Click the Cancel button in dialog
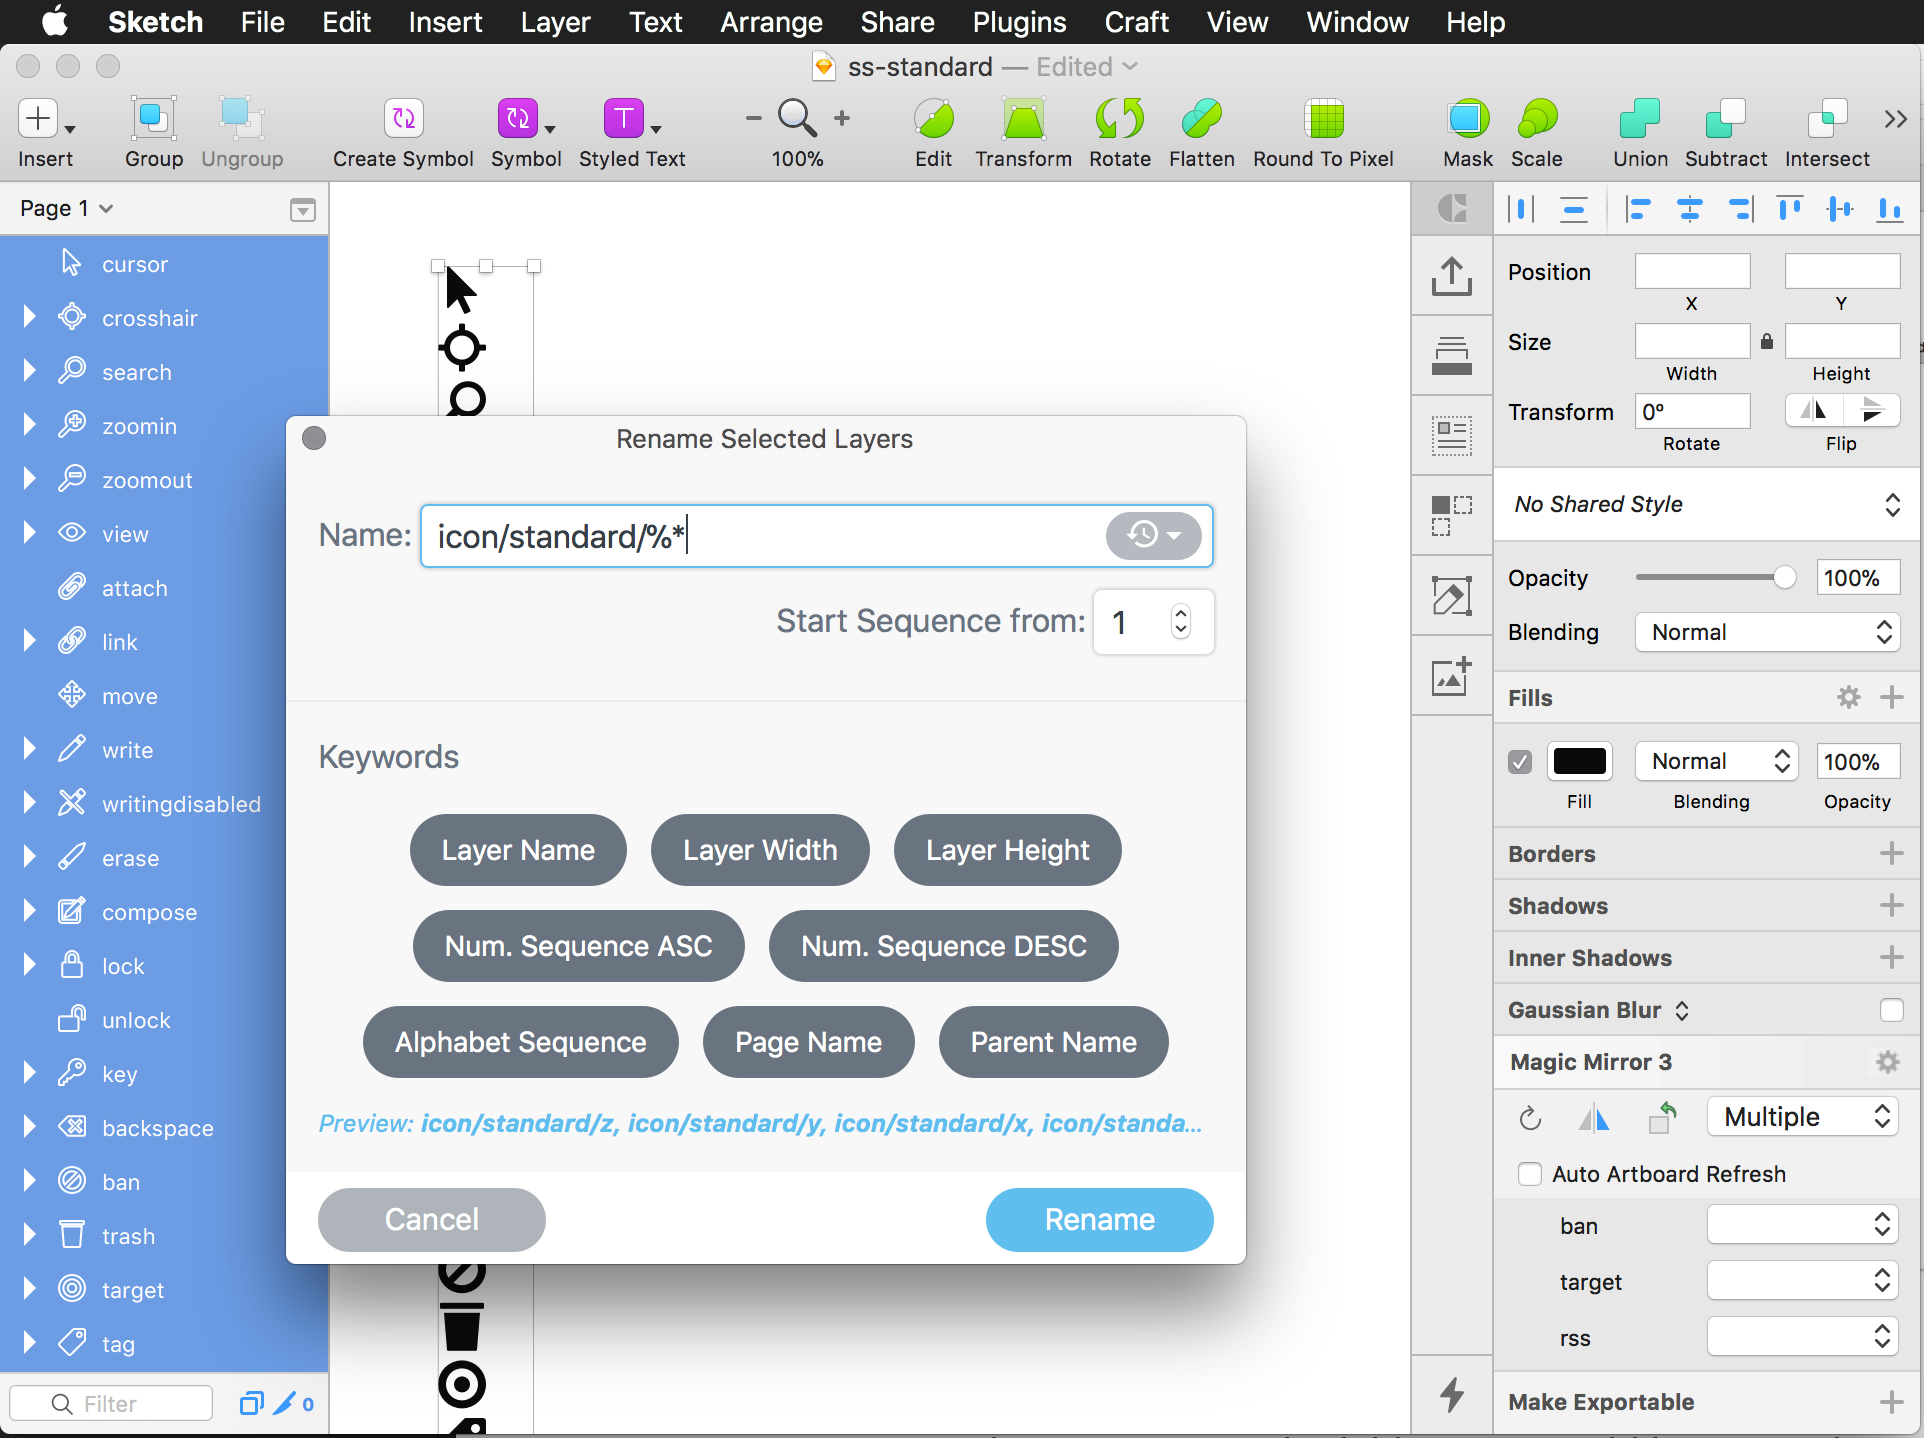 point(430,1219)
